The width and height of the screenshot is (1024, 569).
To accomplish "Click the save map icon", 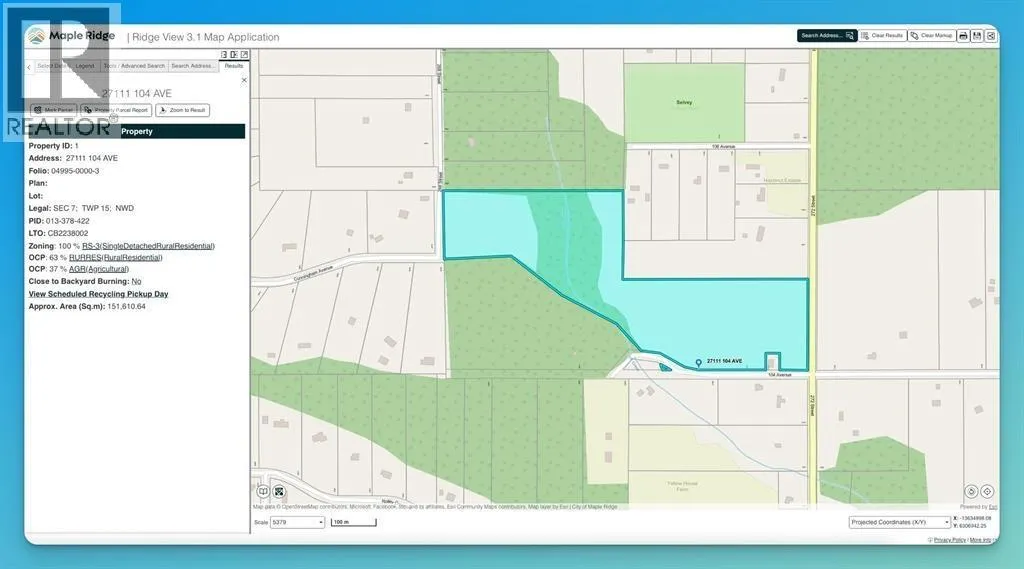I will click(x=977, y=35).
